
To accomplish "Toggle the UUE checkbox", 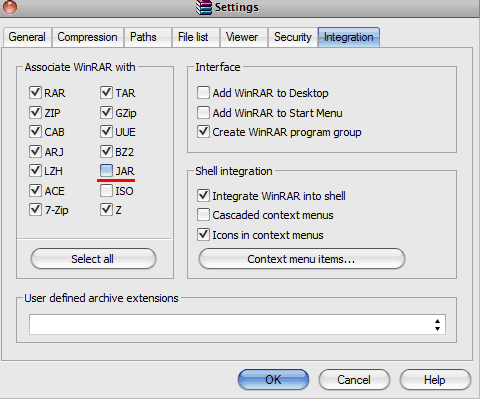I will (x=106, y=132).
